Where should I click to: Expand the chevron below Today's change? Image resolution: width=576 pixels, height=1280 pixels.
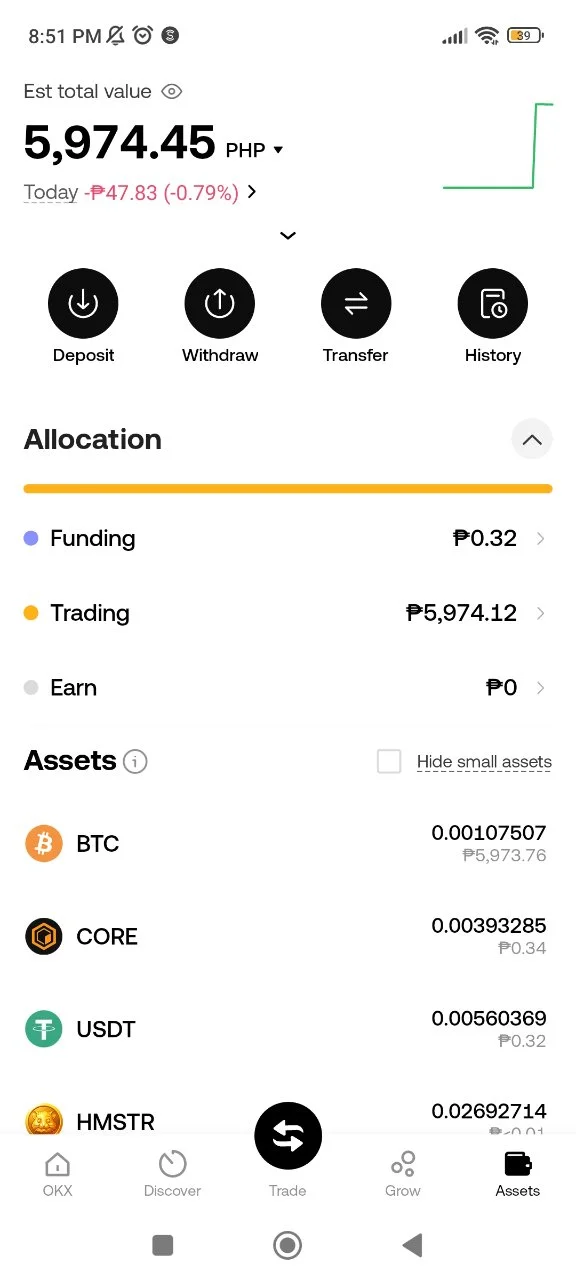pos(288,236)
